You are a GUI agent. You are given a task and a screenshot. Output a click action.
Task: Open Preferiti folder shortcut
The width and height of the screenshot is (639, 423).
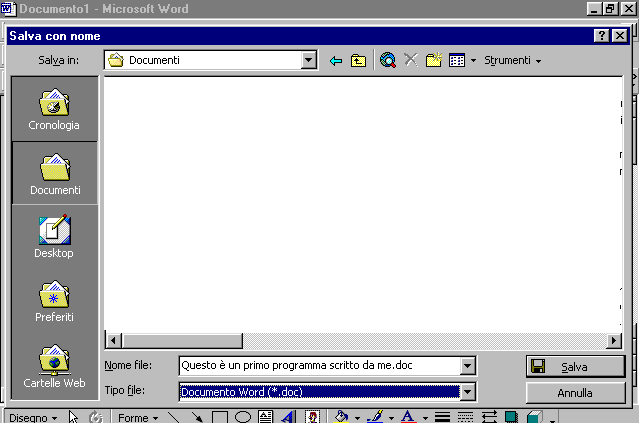click(x=55, y=301)
